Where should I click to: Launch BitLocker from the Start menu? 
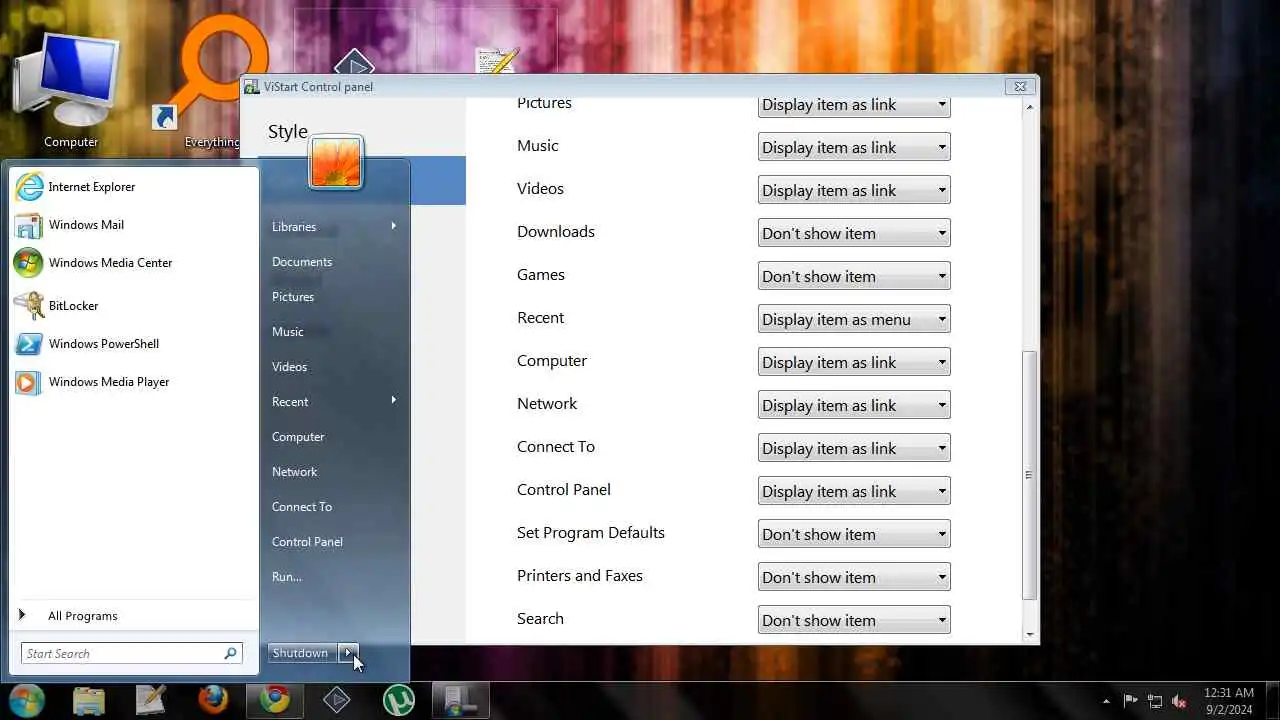coord(58,306)
